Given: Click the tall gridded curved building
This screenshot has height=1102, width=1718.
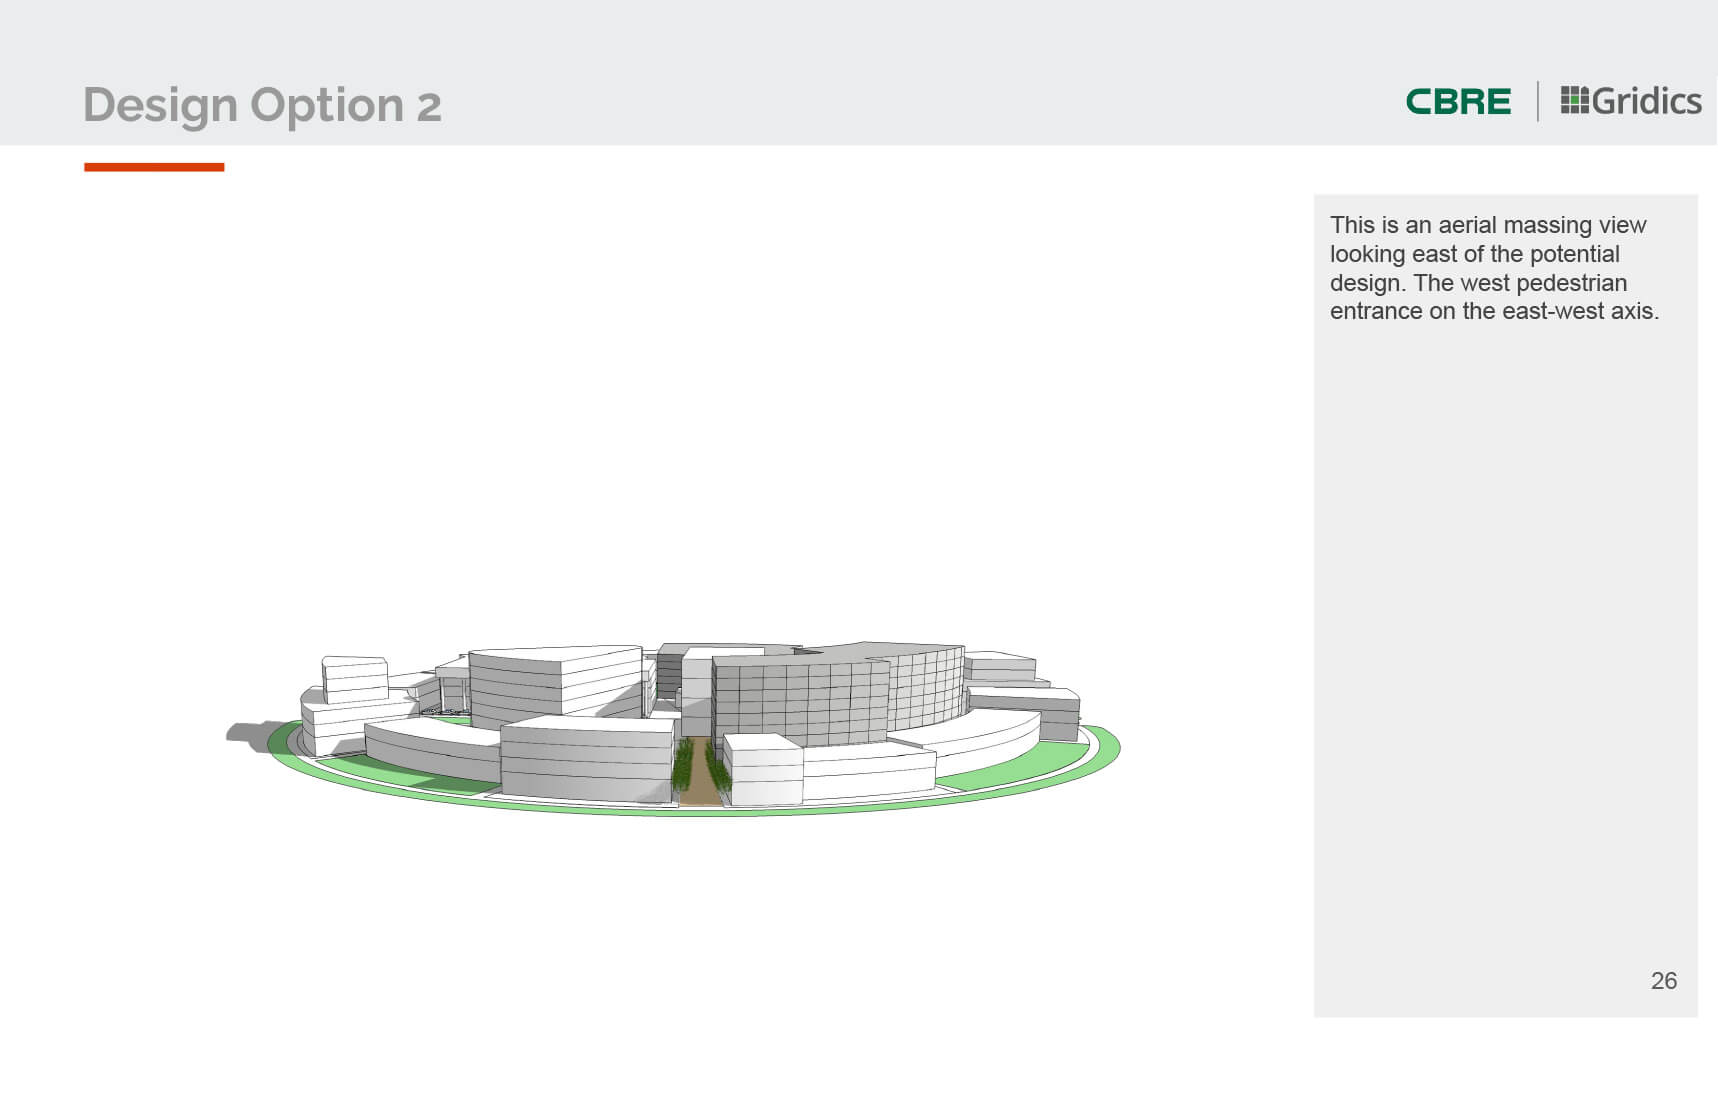Looking at the screenshot, I should coord(838,698).
